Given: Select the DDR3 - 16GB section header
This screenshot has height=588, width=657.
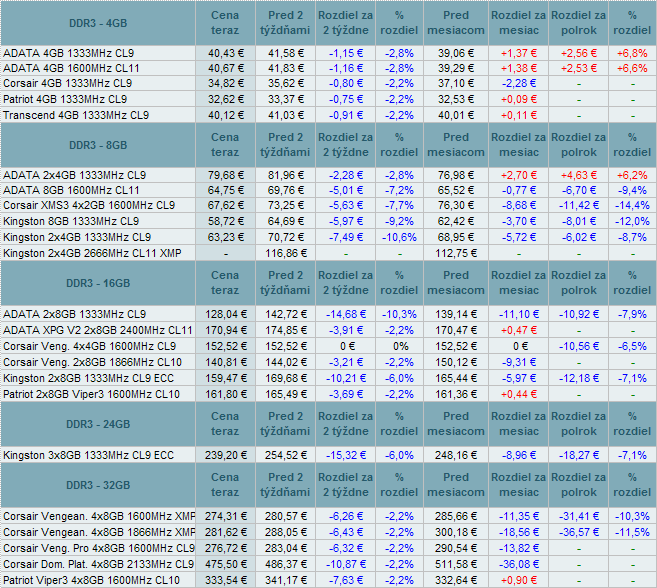Looking at the screenshot, I should pos(98,283).
